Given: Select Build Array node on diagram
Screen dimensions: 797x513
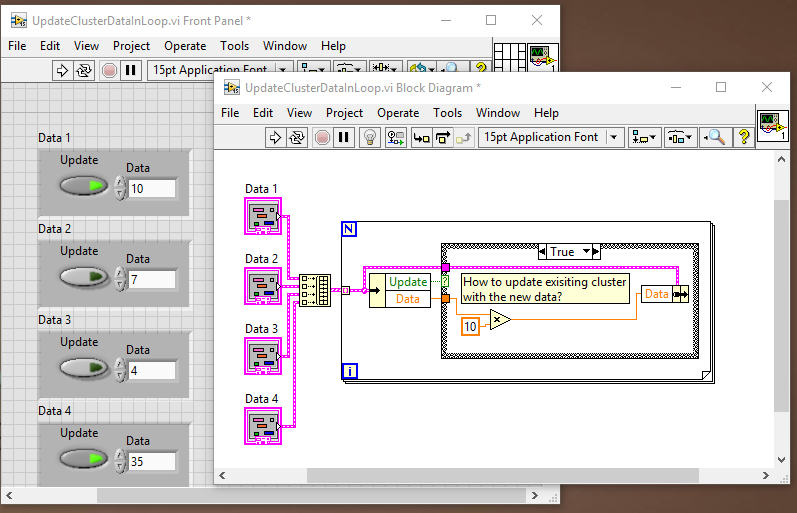Looking at the screenshot, I should tap(315, 290).
